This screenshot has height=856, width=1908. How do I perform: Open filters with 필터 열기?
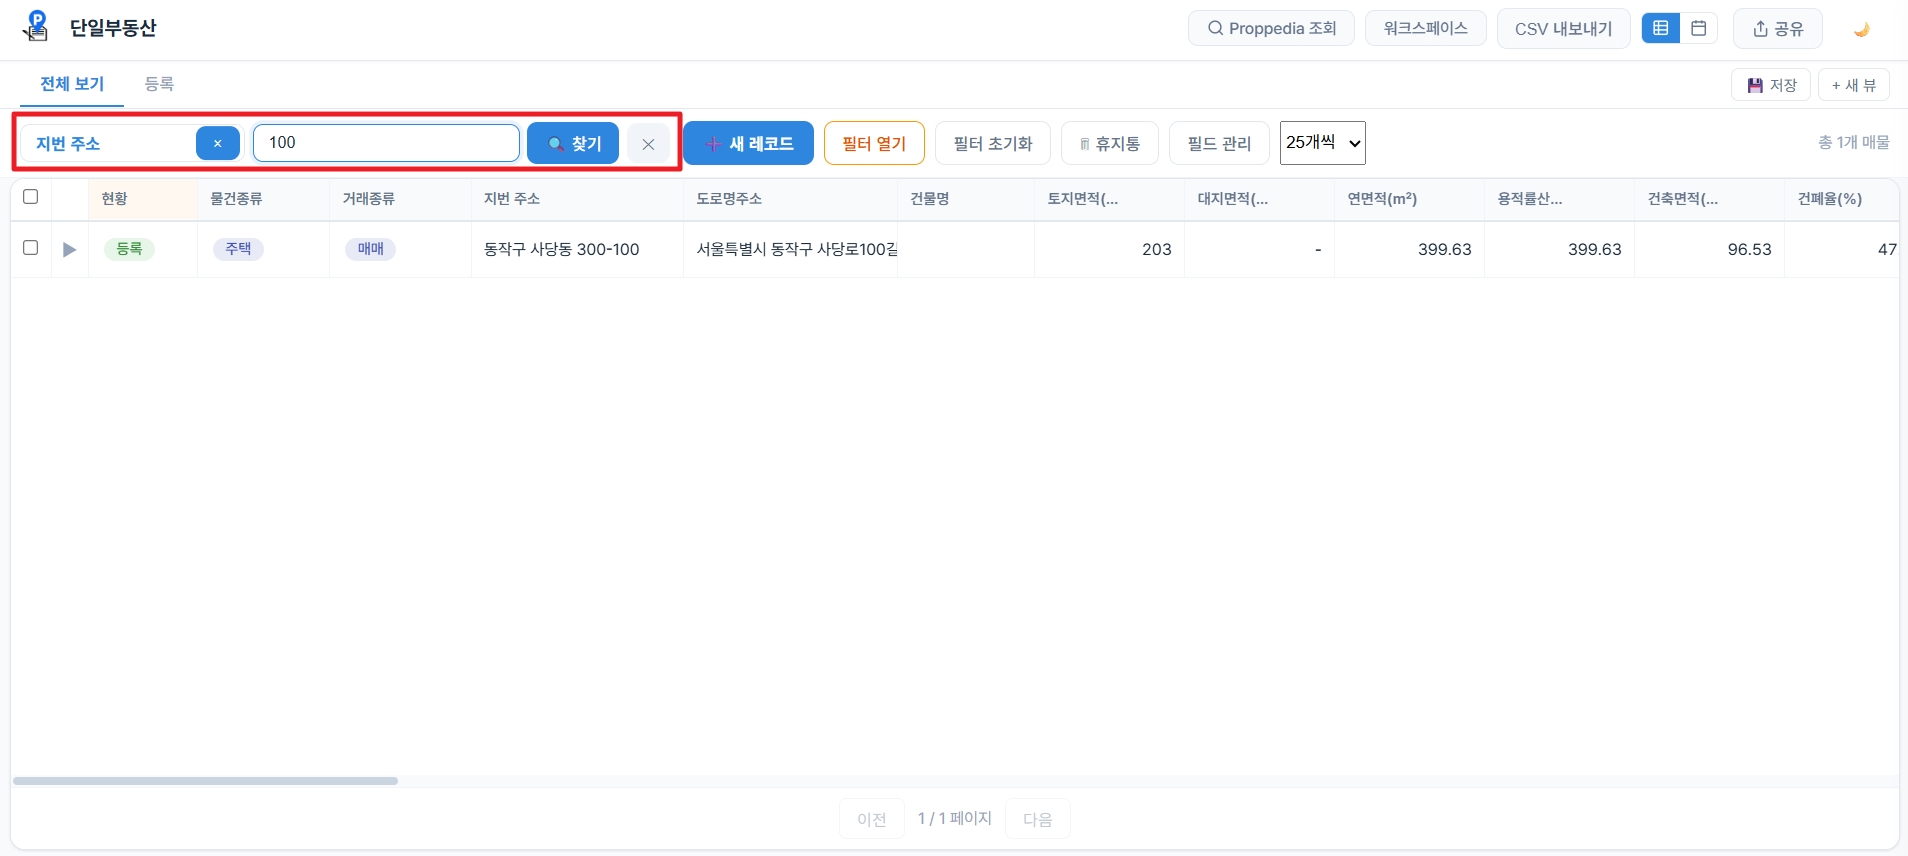point(874,143)
